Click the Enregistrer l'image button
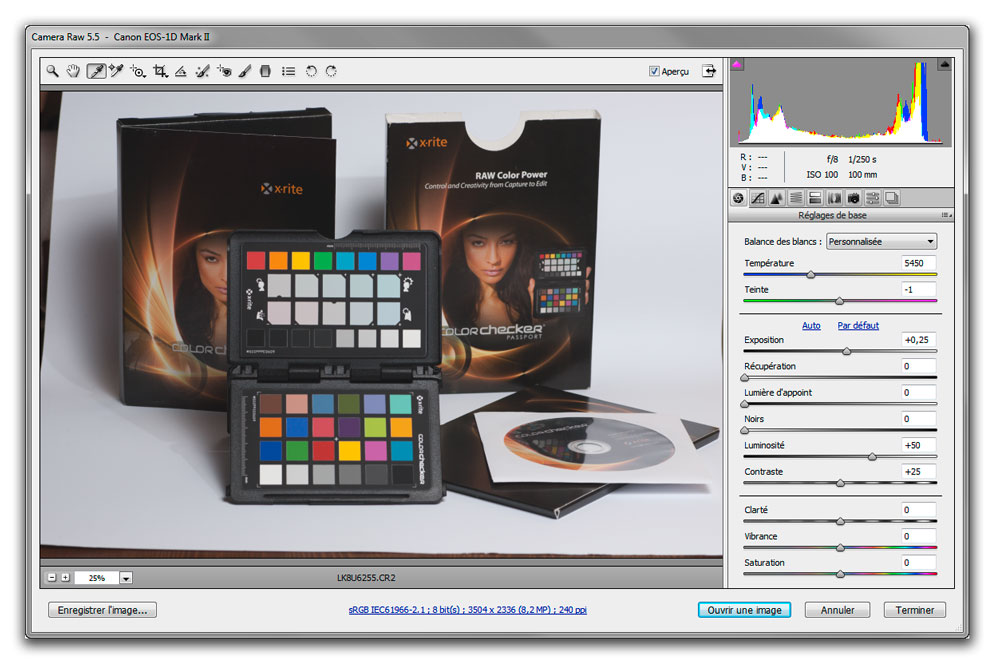The height and width of the screenshot is (670, 1000). (102, 610)
